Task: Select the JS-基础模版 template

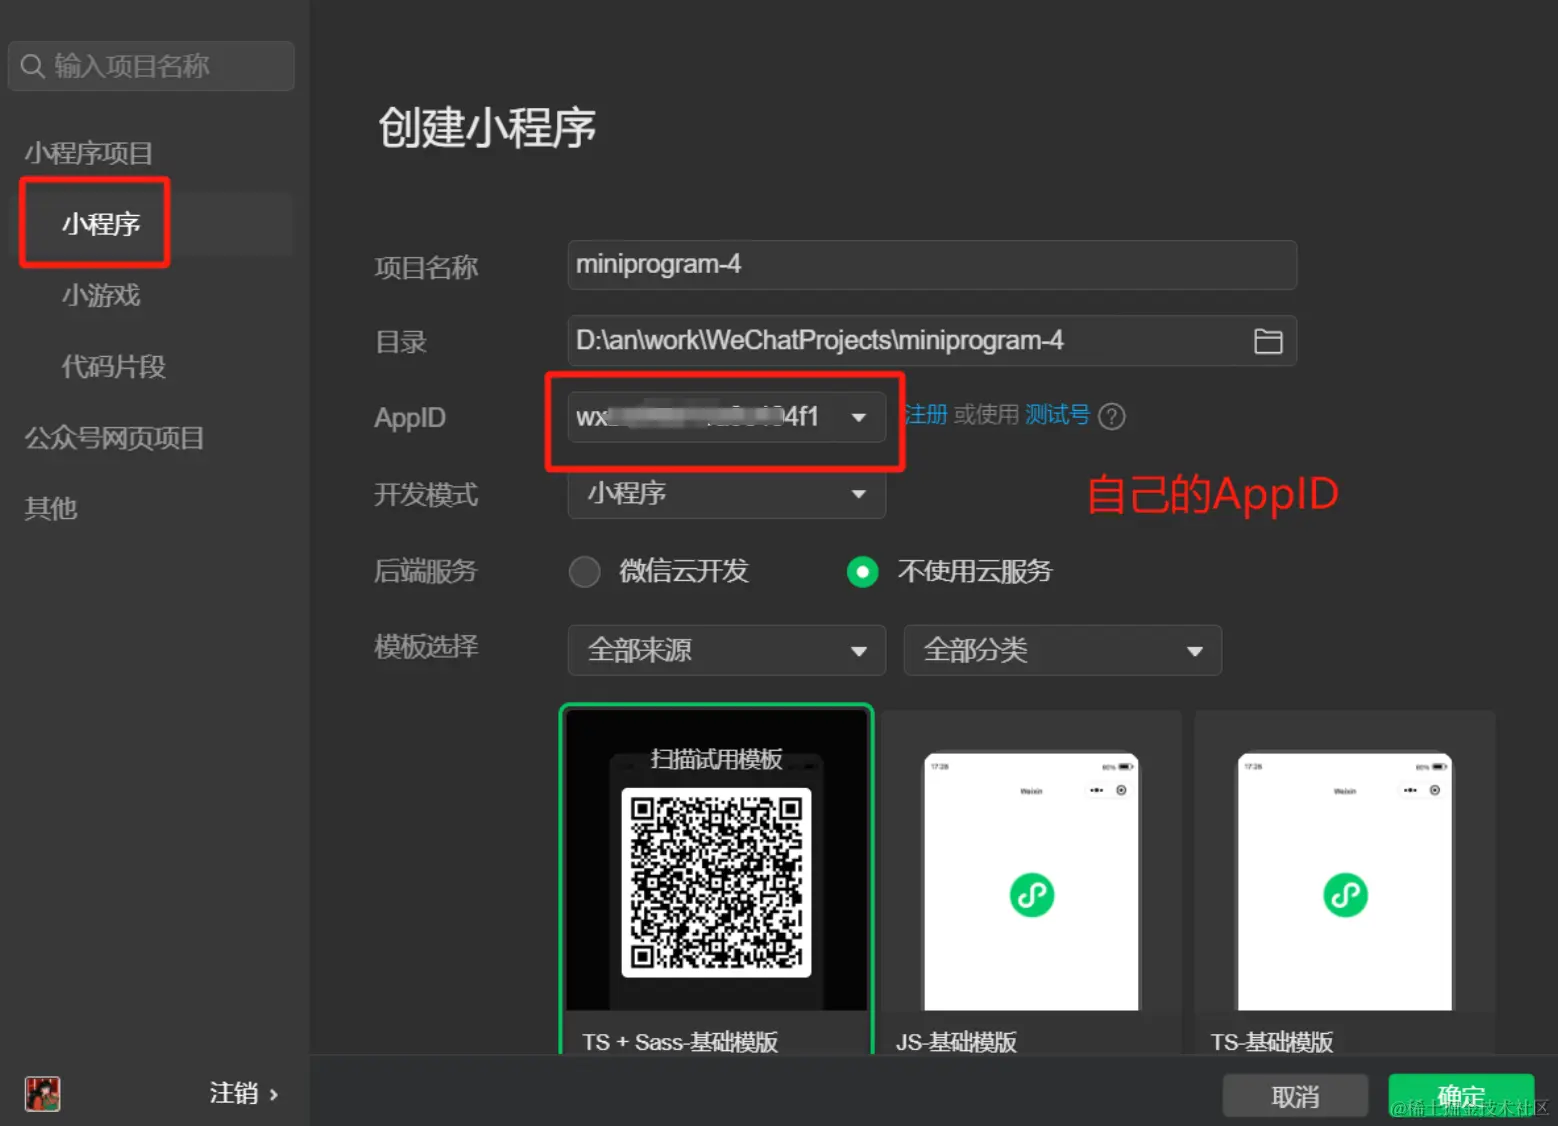Action: pyautogui.click(x=1031, y=883)
